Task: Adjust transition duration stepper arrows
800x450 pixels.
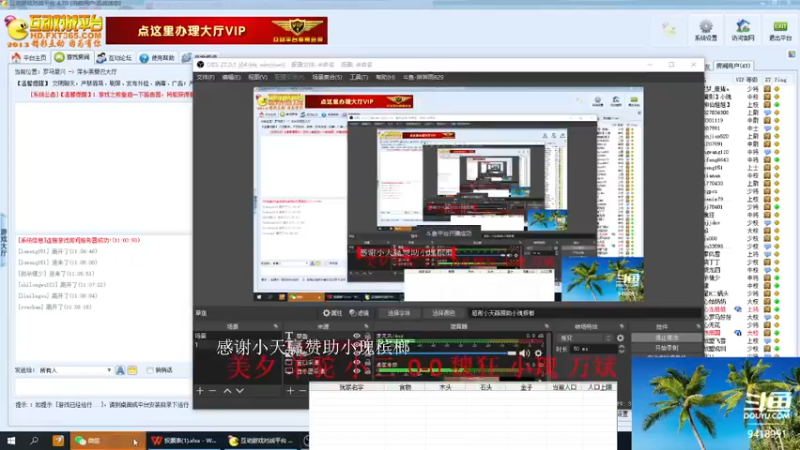Action: click(621, 349)
